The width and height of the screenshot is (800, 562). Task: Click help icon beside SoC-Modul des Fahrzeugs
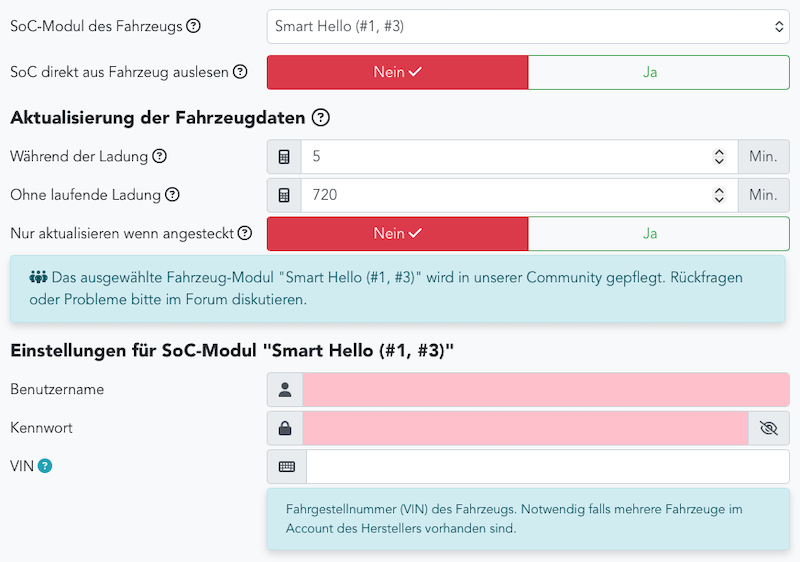(194, 27)
